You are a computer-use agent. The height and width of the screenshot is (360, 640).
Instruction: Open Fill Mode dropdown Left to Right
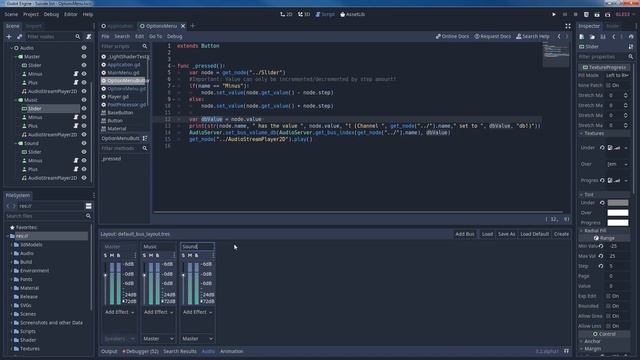tap(617, 76)
